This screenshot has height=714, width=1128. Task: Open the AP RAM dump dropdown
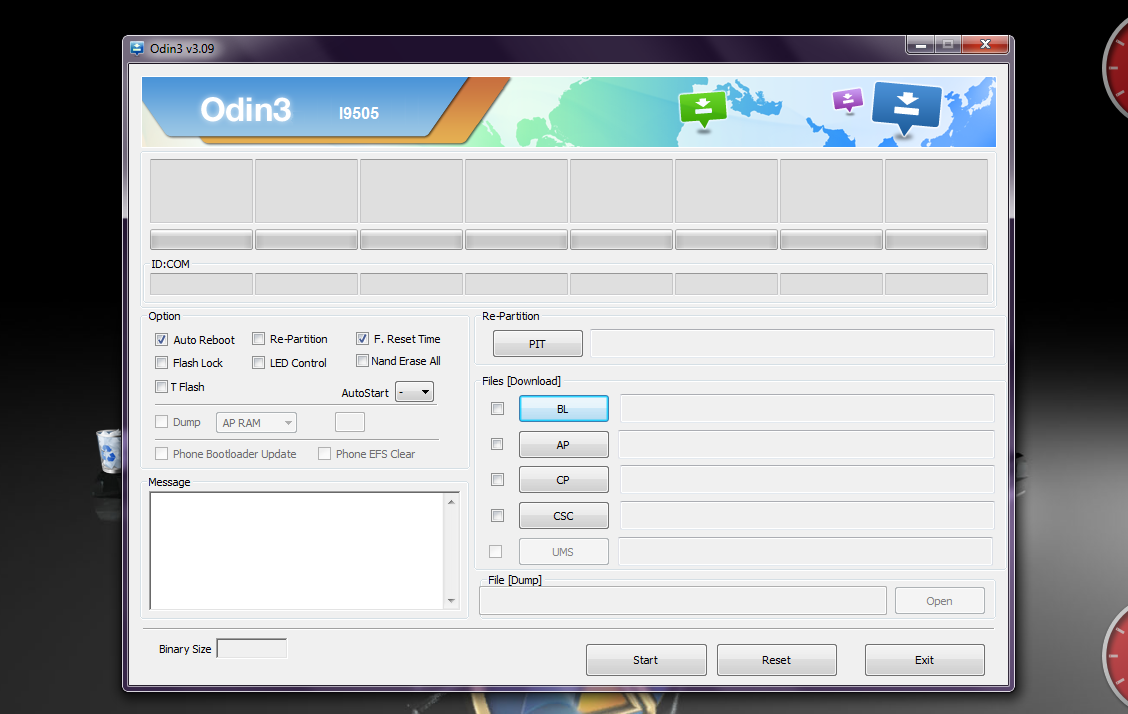[256, 422]
